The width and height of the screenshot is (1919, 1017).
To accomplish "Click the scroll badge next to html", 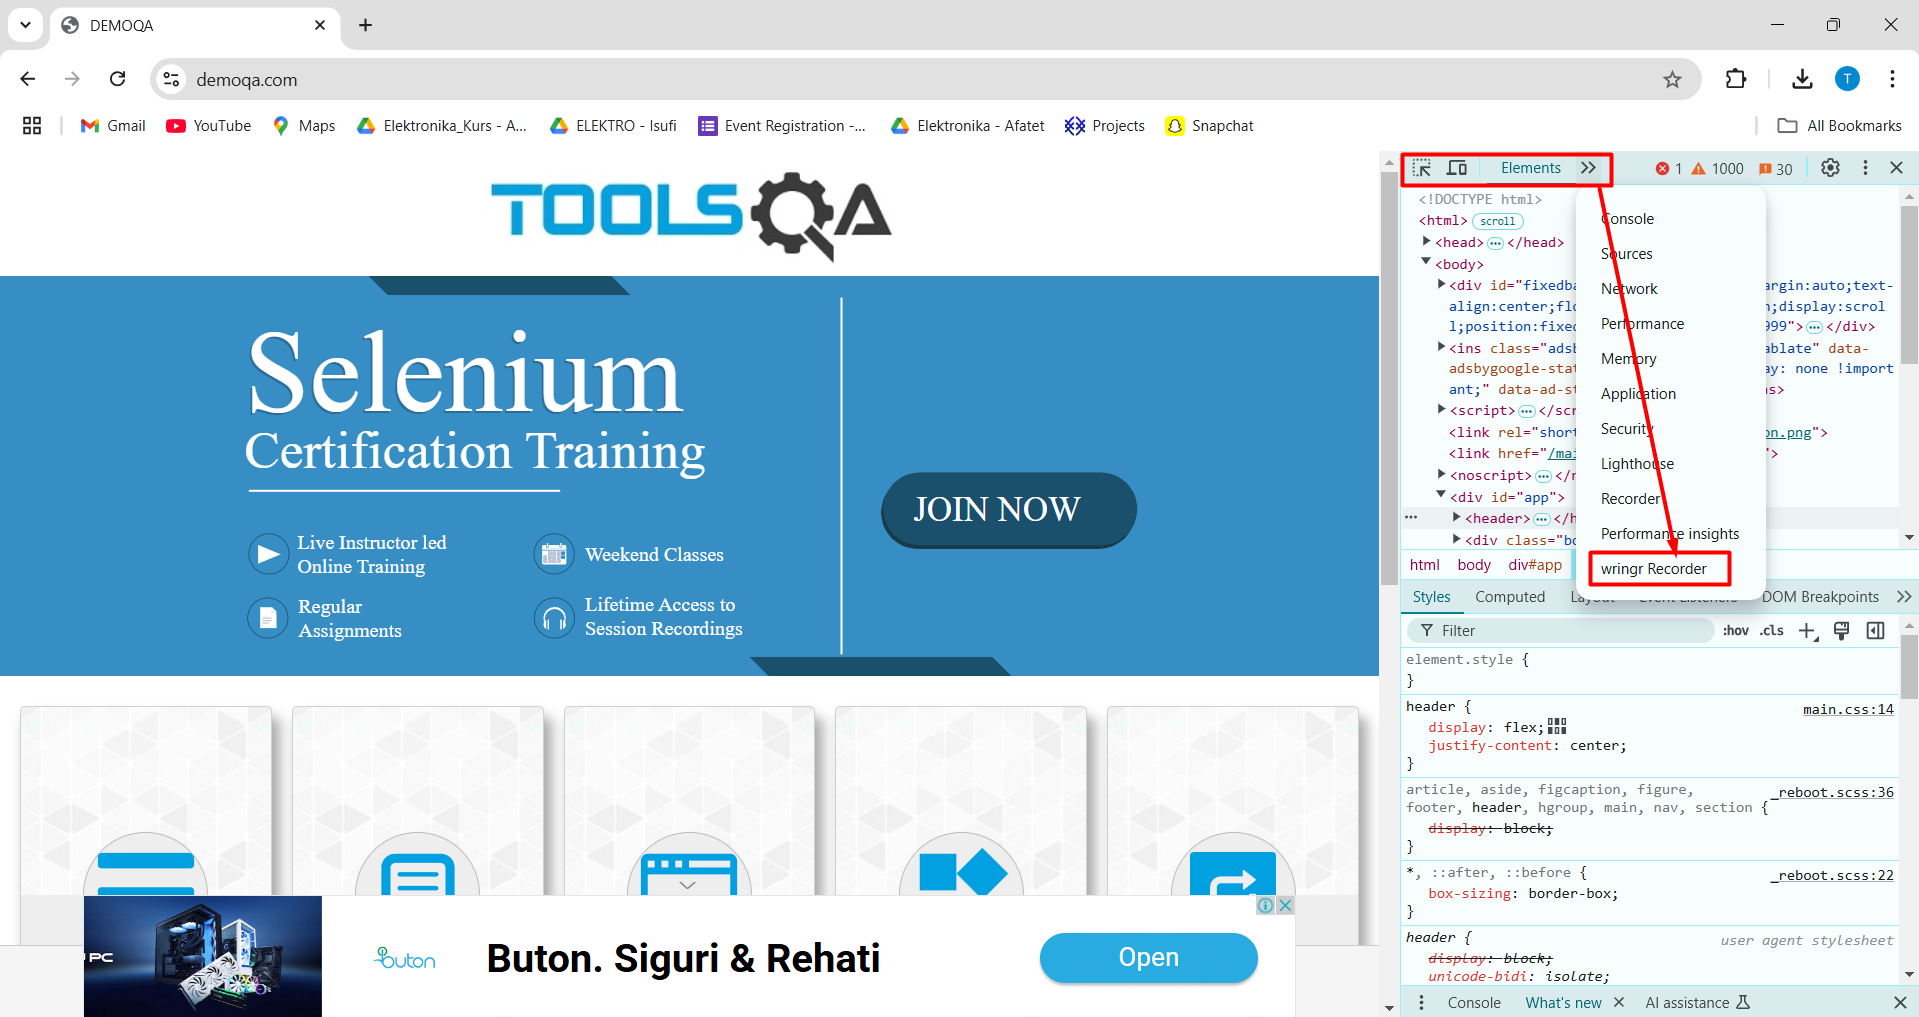I will (1497, 221).
